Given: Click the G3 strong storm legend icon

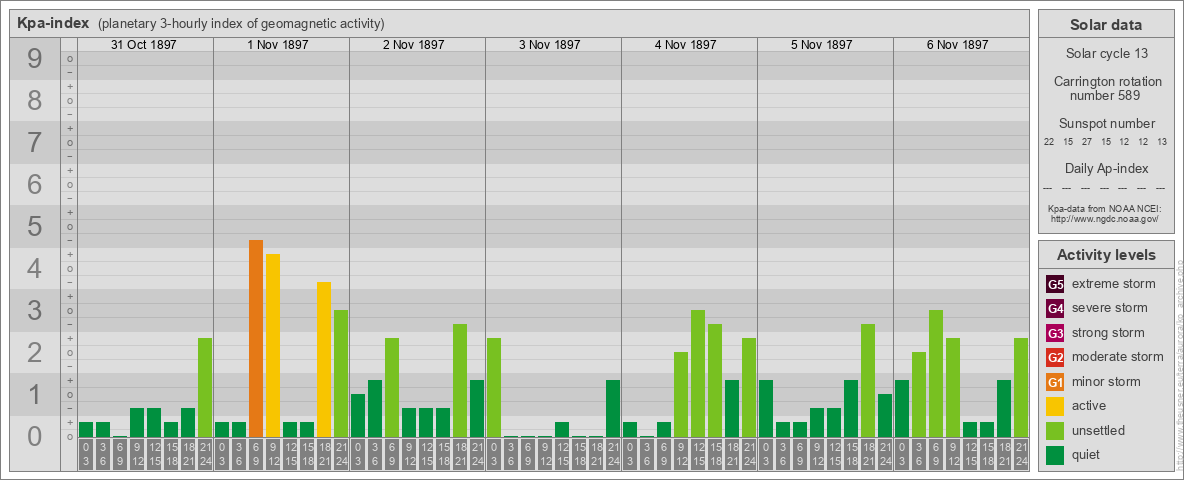Looking at the screenshot, I should coord(1055,333).
